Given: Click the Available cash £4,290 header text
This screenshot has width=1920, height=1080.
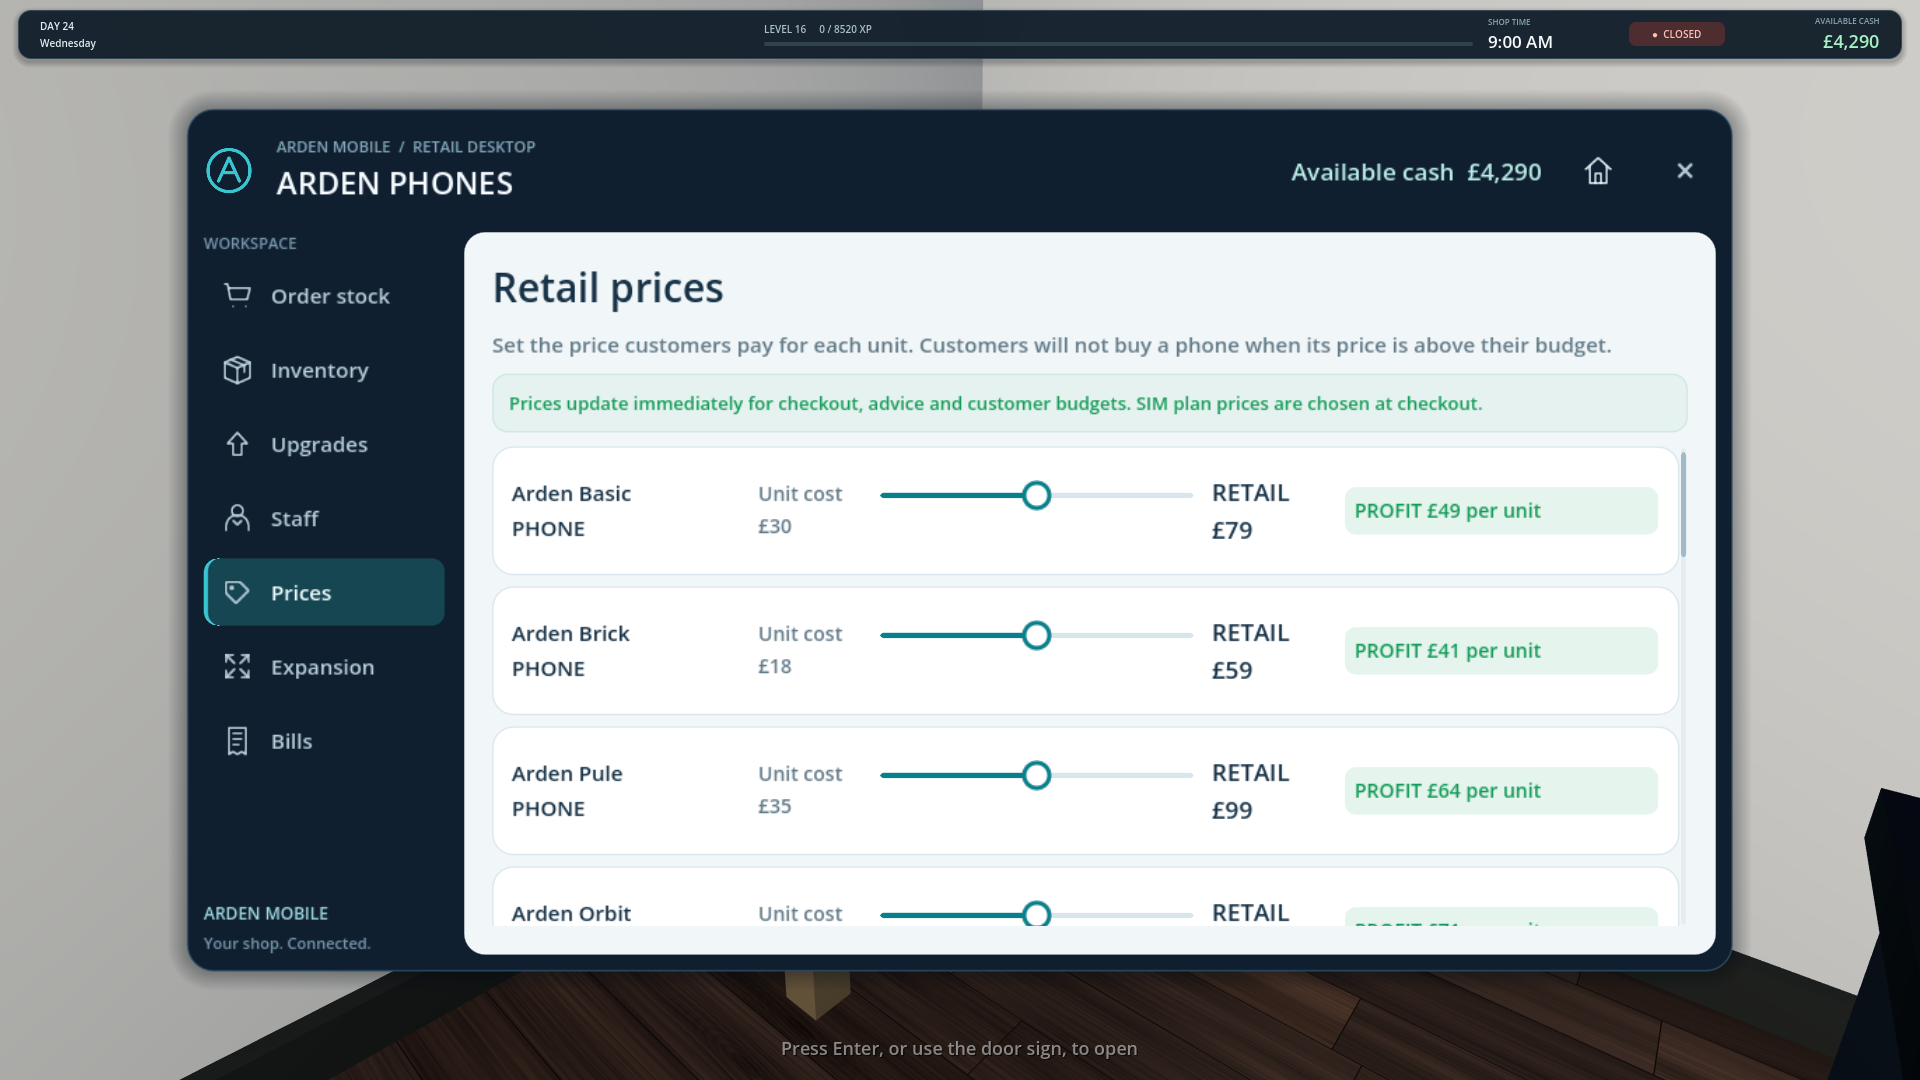Looking at the screenshot, I should (1416, 172).
